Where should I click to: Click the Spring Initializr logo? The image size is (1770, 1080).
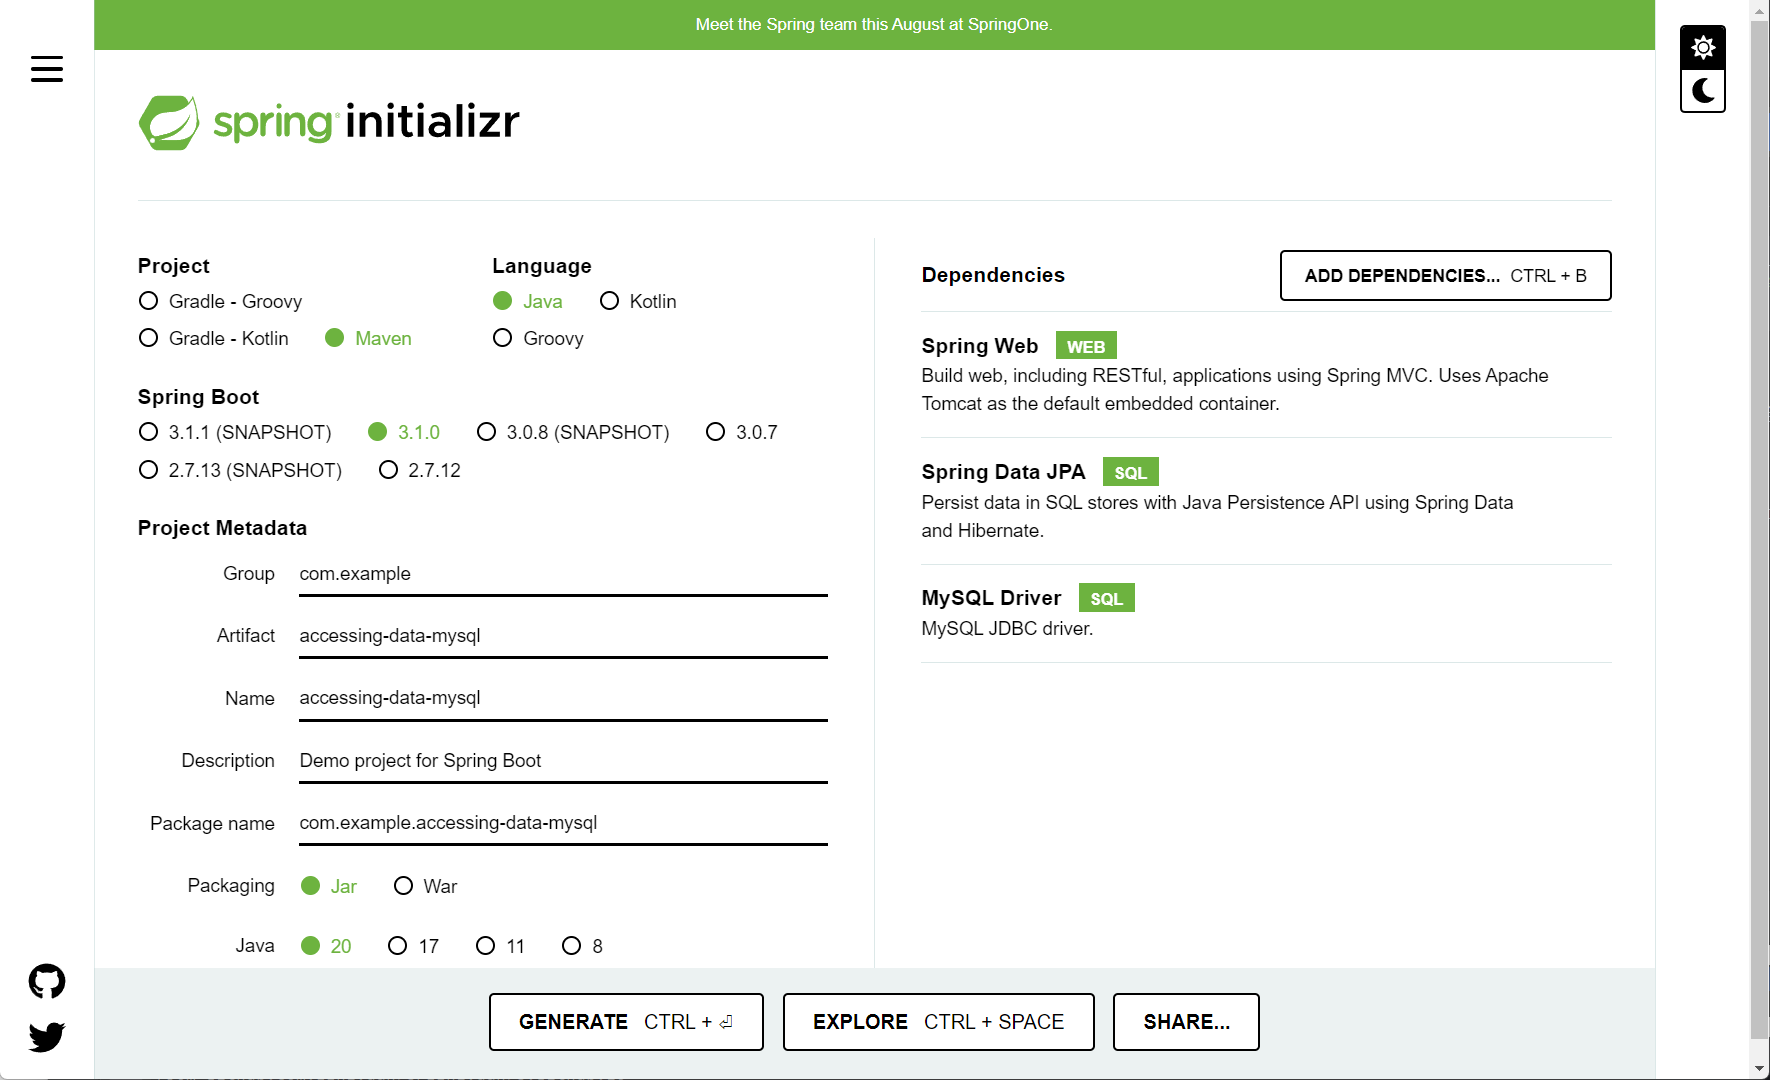pos(329,122)
